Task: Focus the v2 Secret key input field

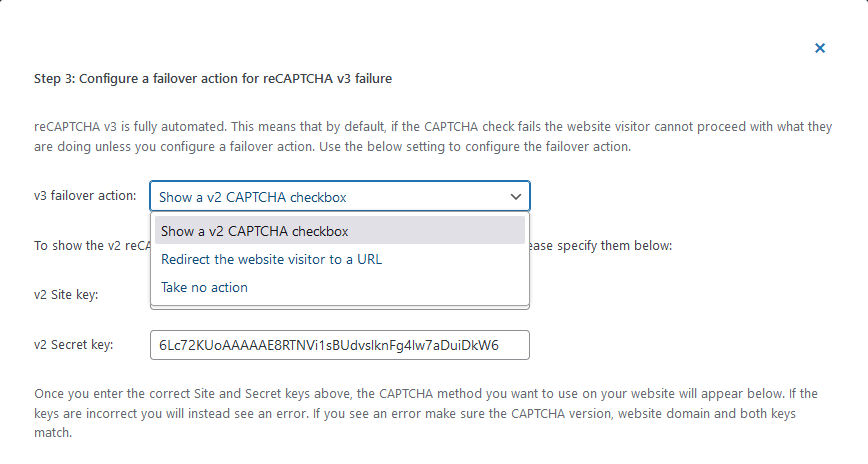Action: pos(340,345)
